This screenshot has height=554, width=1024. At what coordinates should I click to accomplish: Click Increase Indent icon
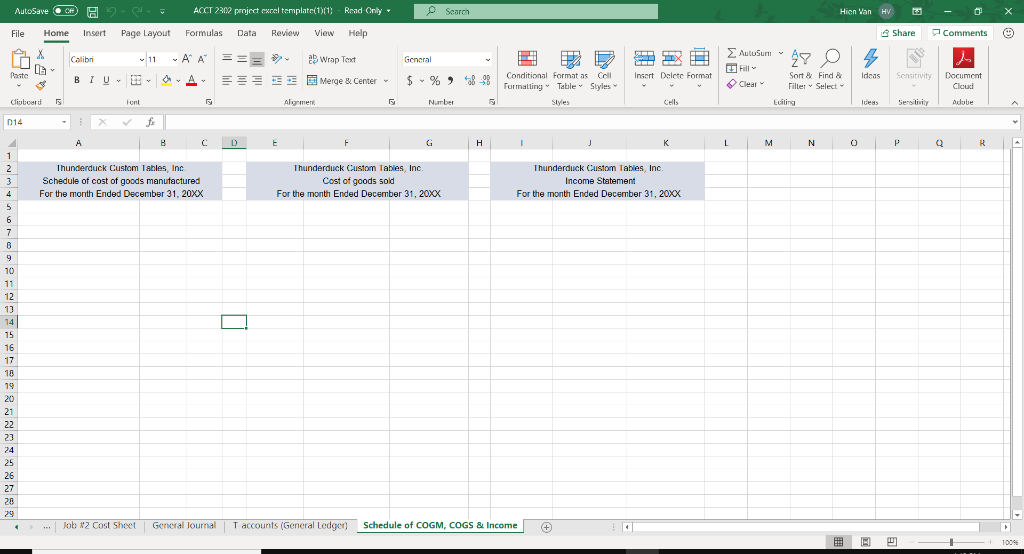[292, 80]
